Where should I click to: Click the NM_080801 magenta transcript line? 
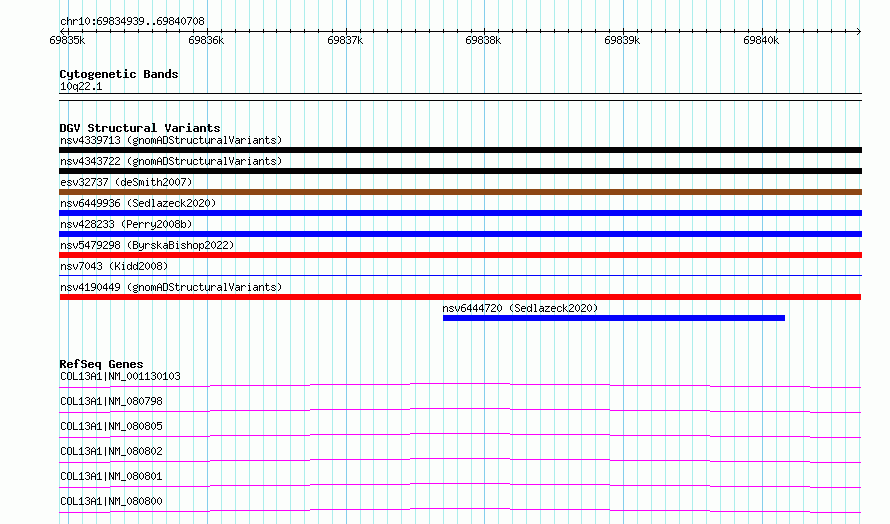(460, 485)
